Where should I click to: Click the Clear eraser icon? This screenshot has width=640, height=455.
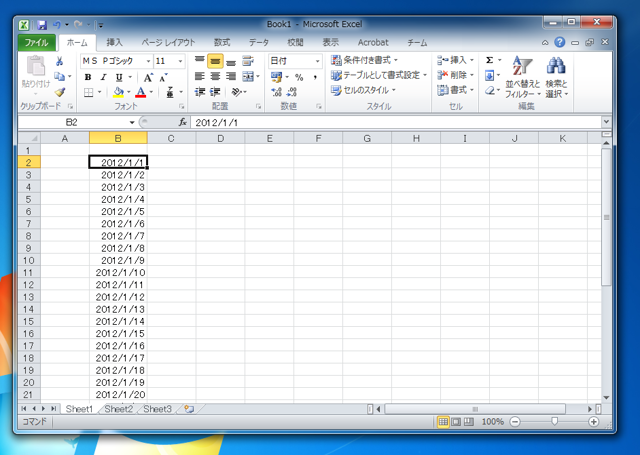pyautogui.click(x=489, y=91)
